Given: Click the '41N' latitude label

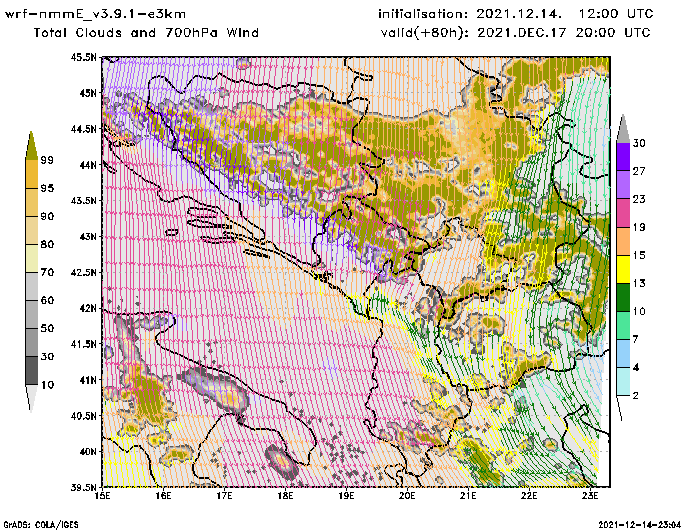Looking at the screenshot, I should coord(88,380).
